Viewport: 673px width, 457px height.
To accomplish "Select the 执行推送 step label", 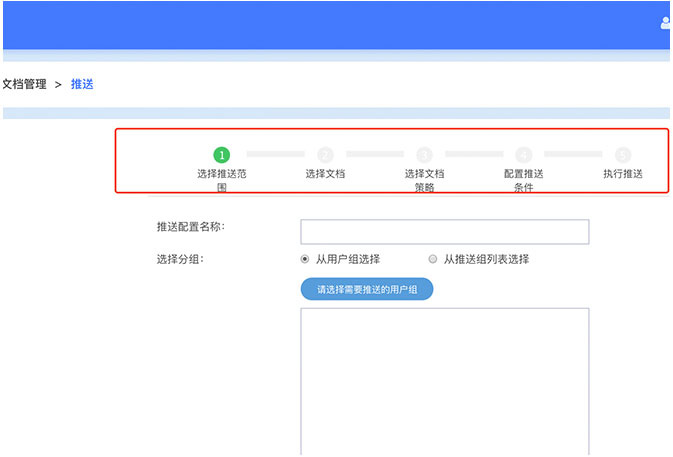I will click(x=623, y=174).
